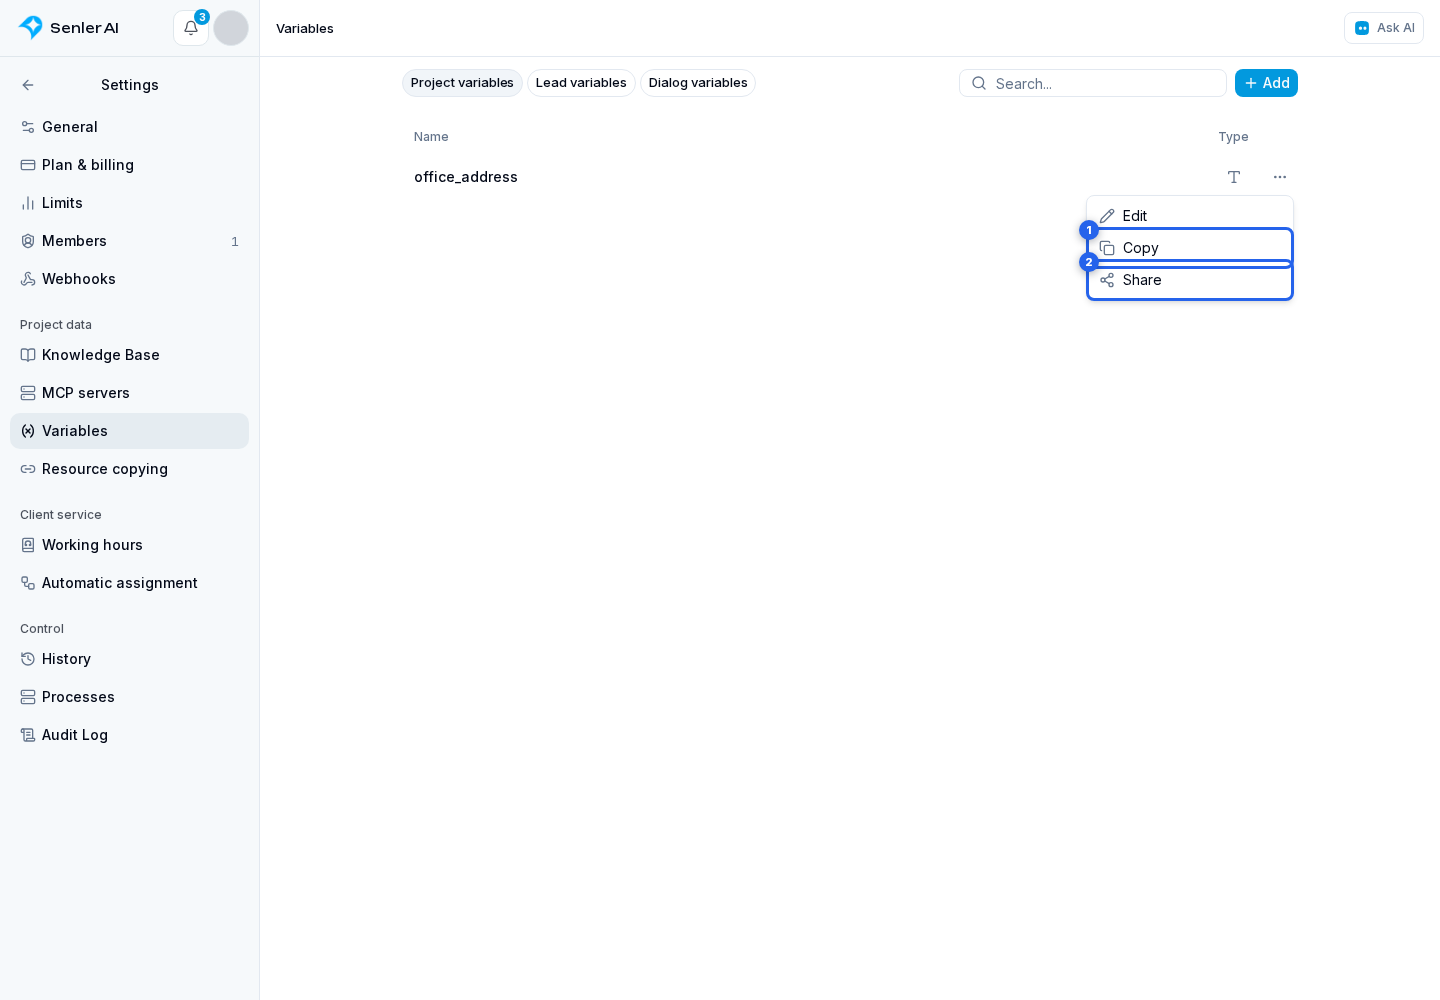1440x1000 pixels.
Task: Navigate to Webhooks
Action: (x=129, y=279)
